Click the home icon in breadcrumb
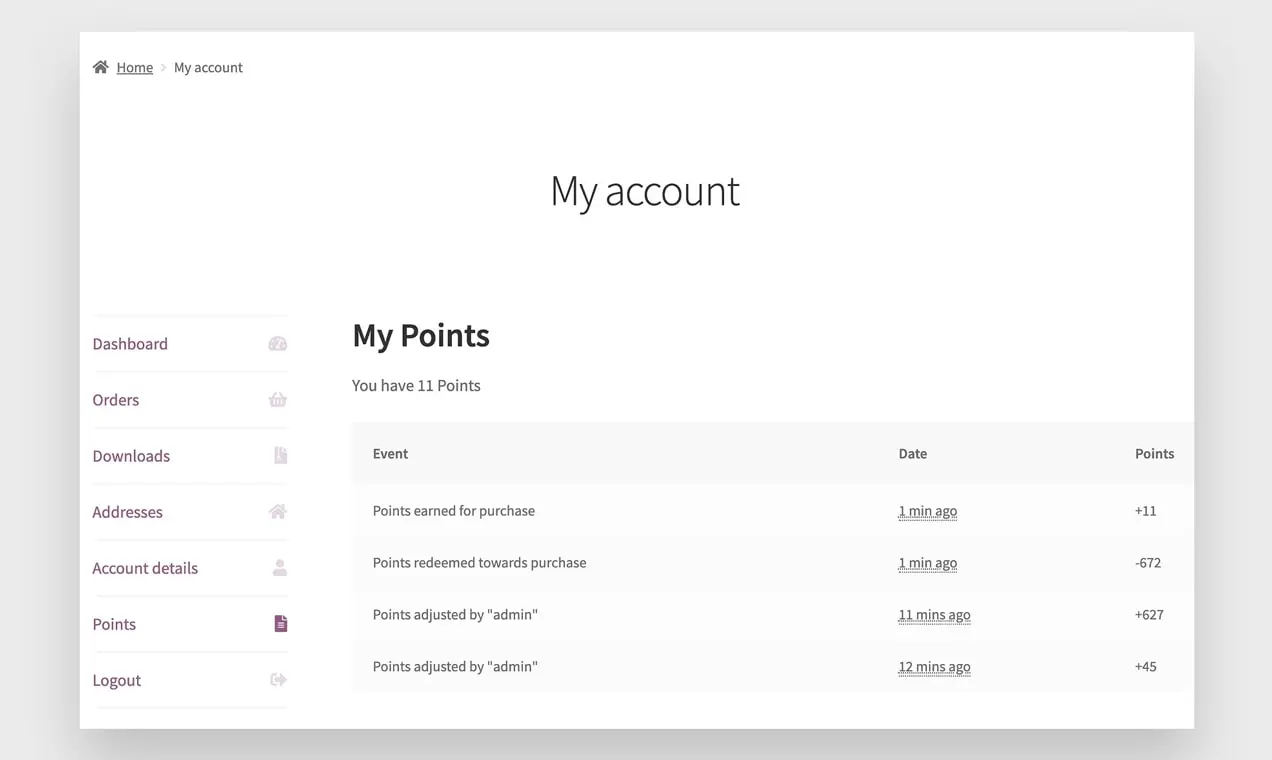Screen dimensions: 1272x760 (x=100, y=67)
